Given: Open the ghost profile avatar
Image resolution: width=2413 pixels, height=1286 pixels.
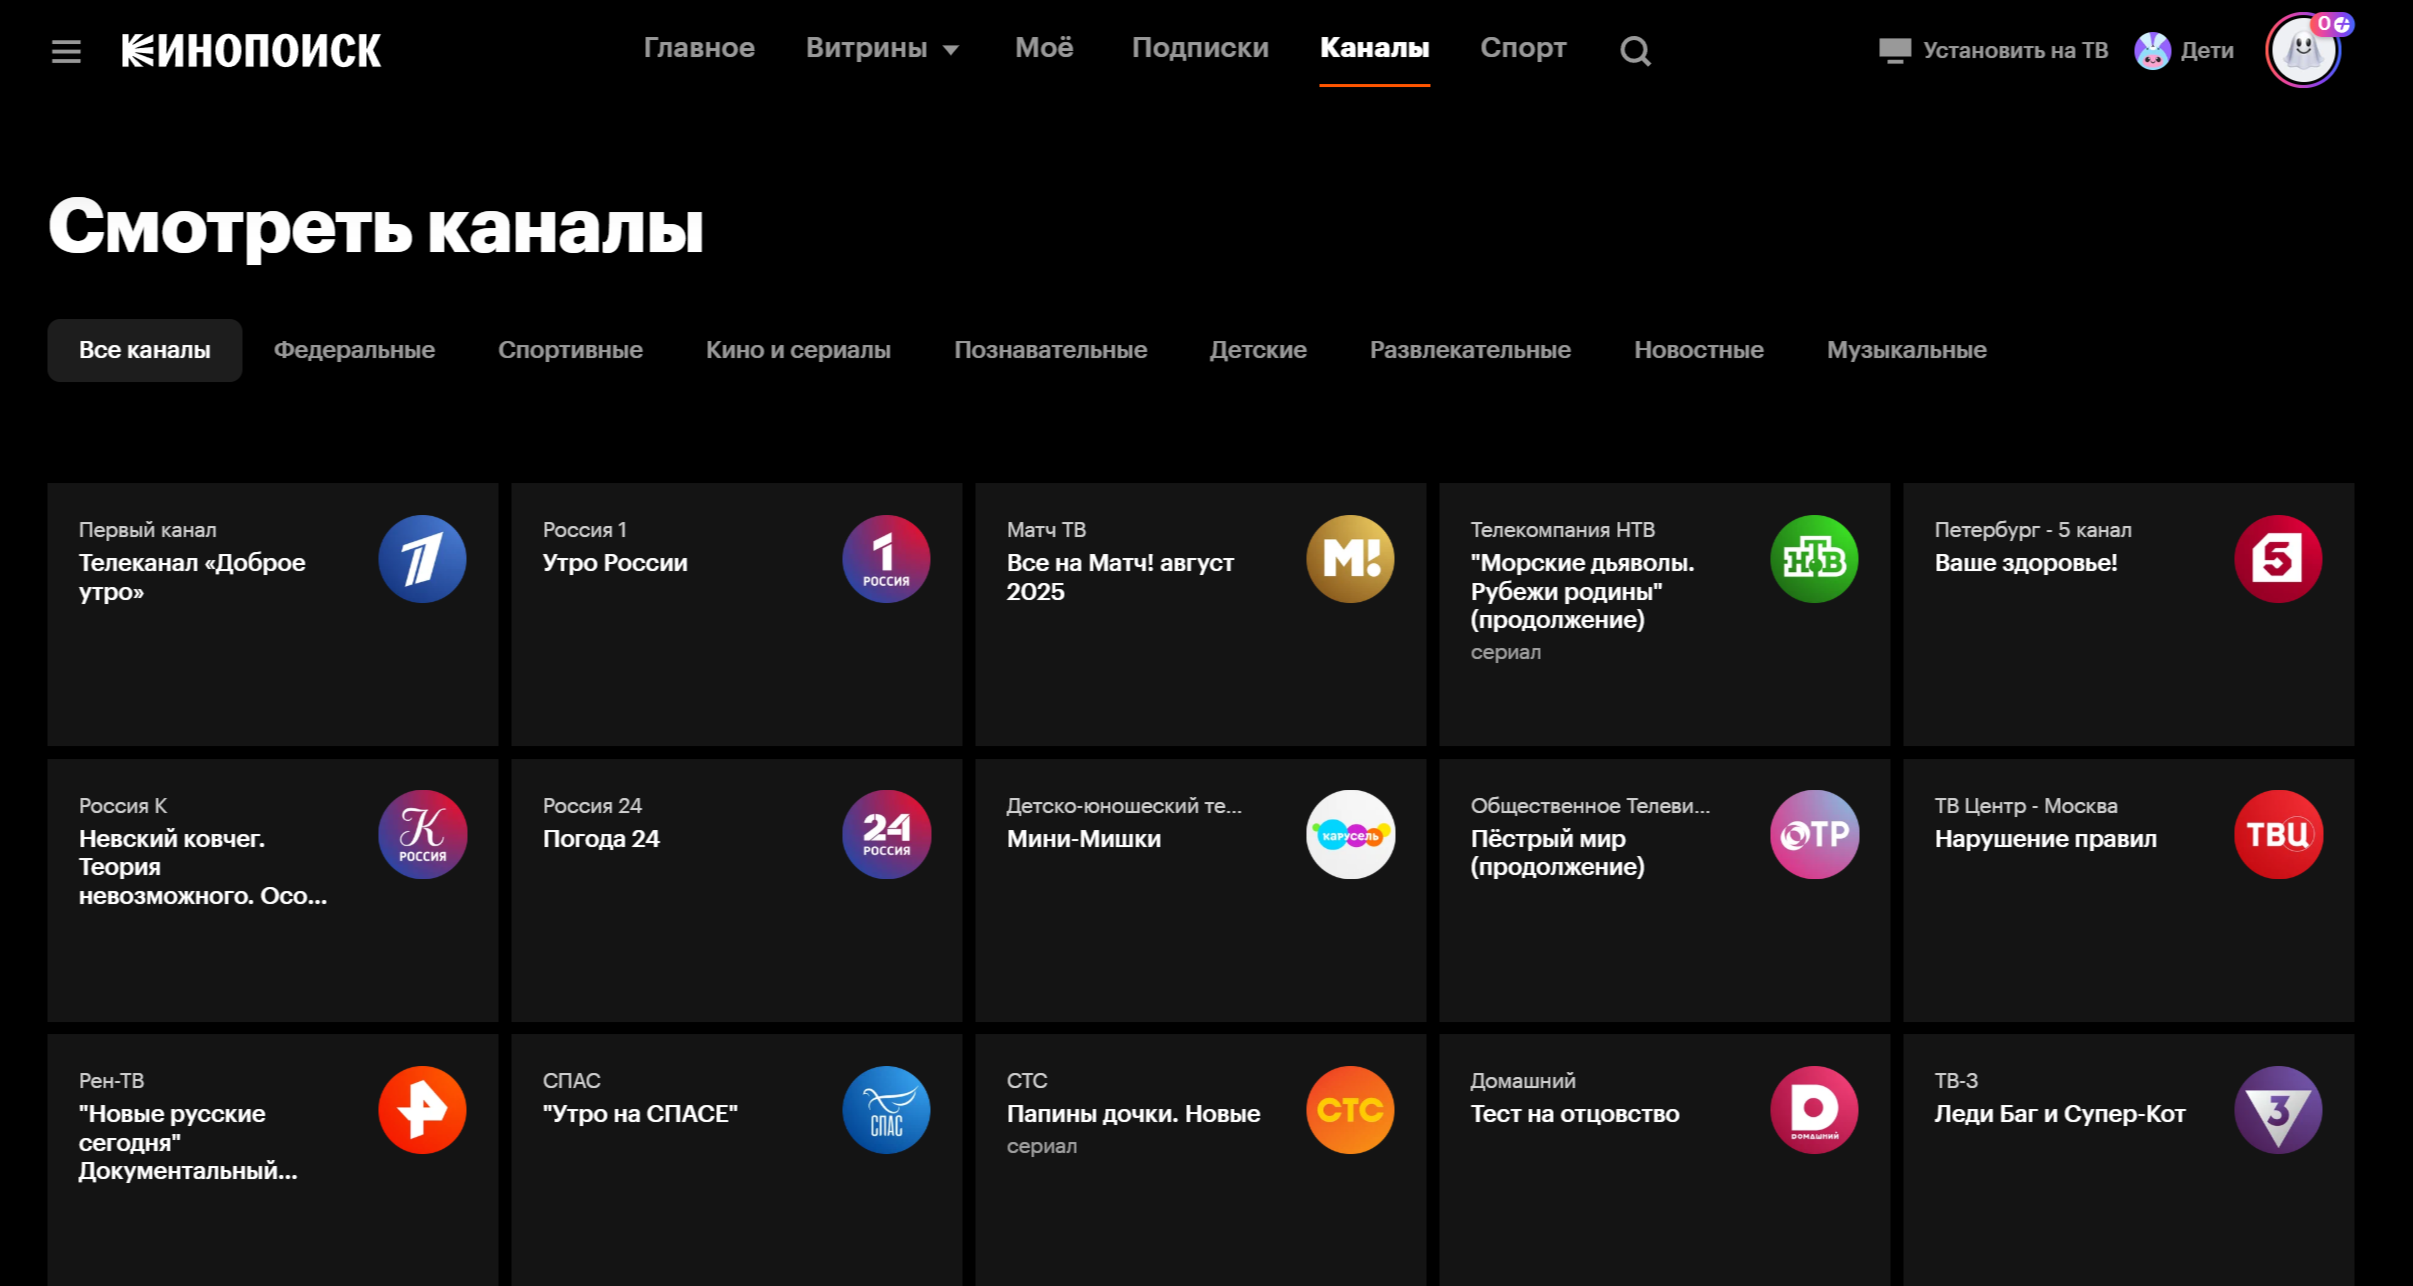Looking at the screenshot, I should click(x=2302, y=50).
